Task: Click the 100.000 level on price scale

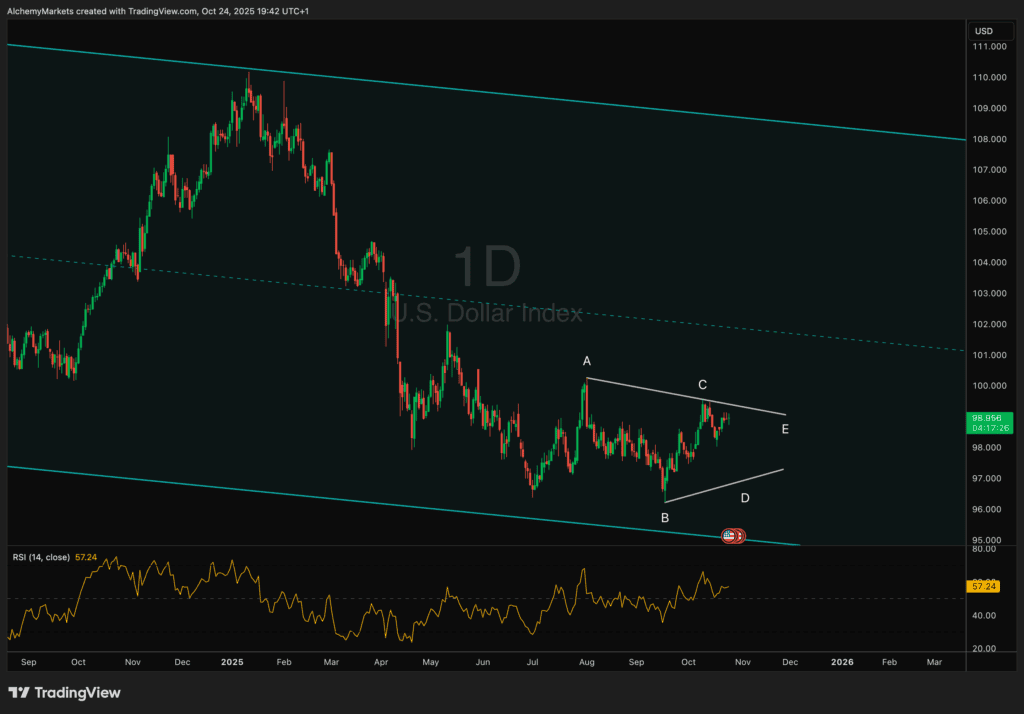Action: tap(988, 386)
